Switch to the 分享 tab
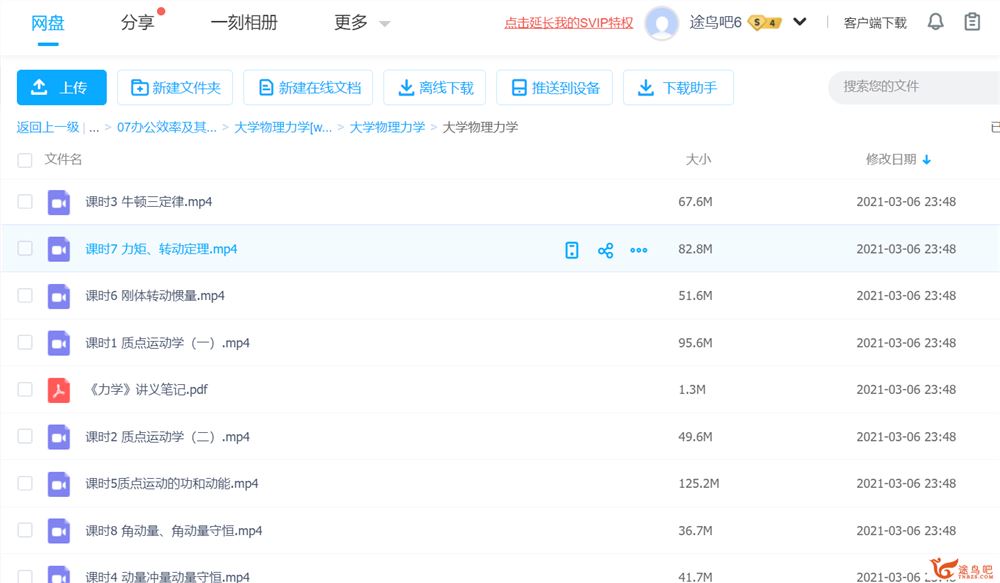 pyautogui.click(x=137, y=23)
